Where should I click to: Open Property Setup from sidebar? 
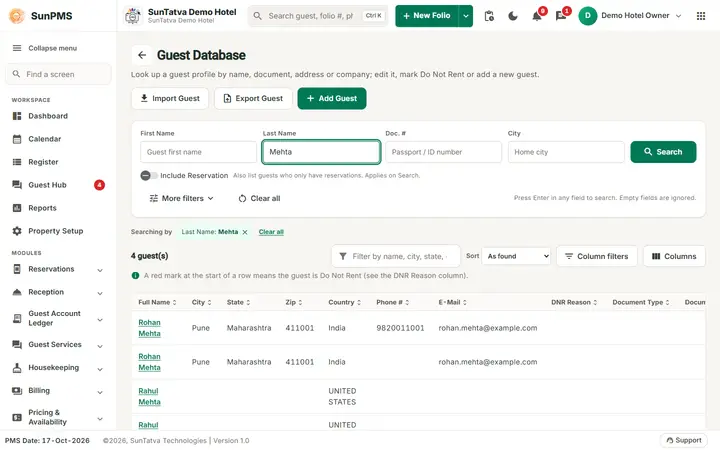pos(58,231)
